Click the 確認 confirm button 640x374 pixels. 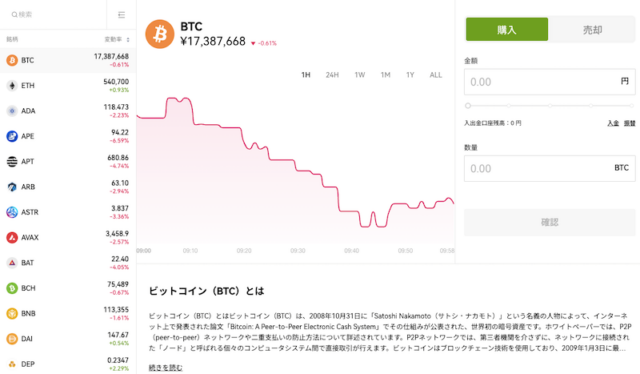[x=549, y=223]
